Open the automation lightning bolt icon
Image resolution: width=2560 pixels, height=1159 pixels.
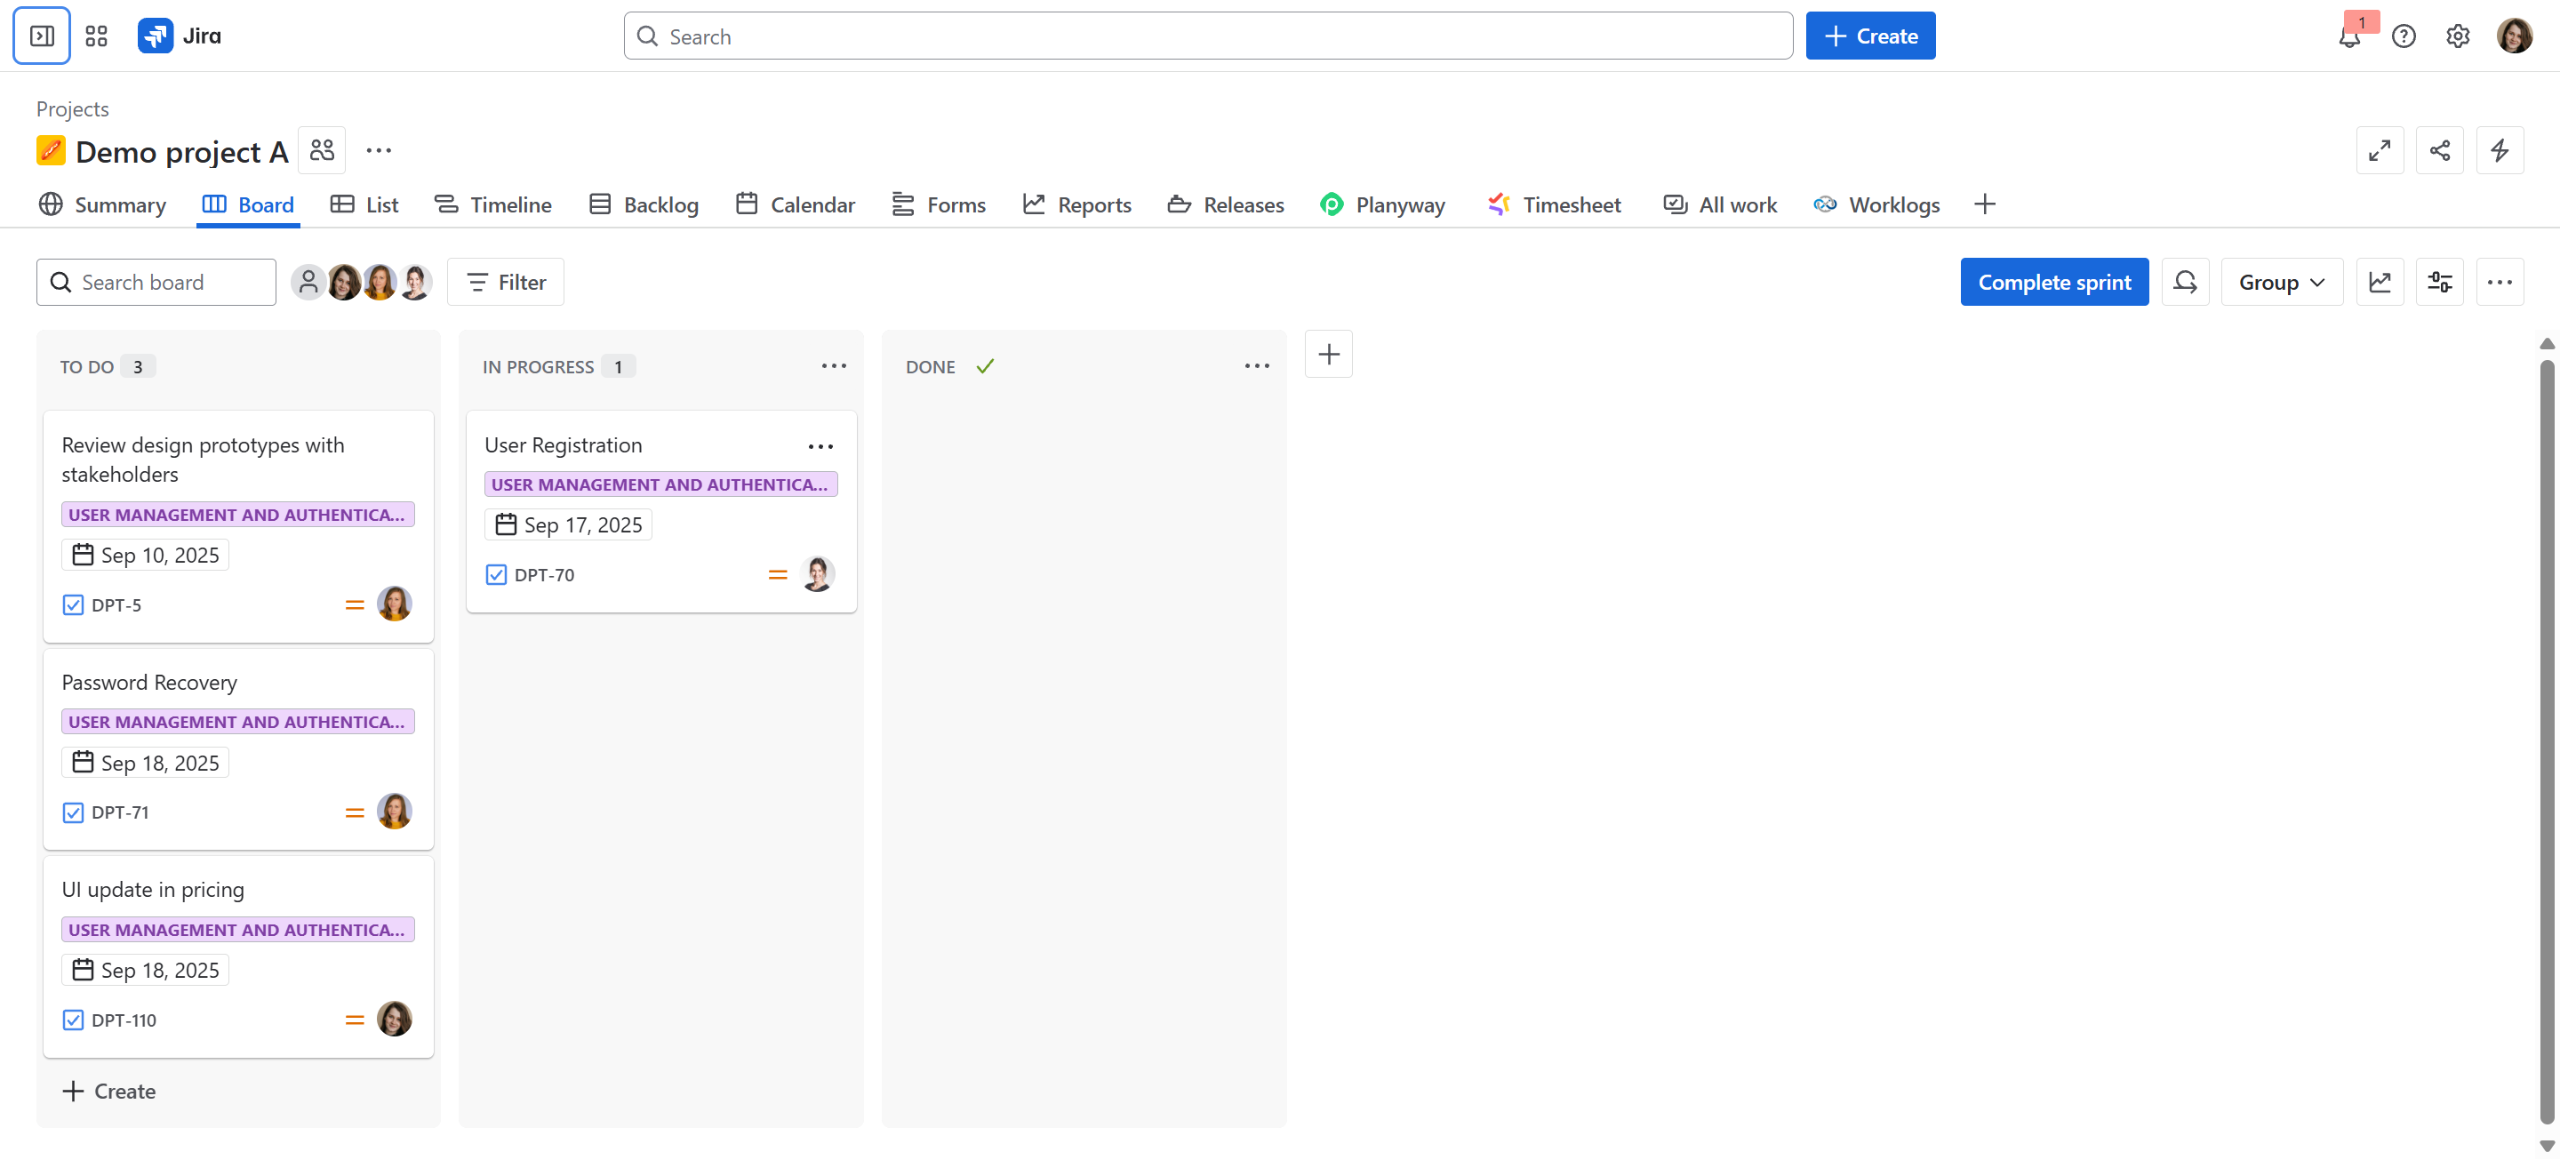coord(2499,150)
